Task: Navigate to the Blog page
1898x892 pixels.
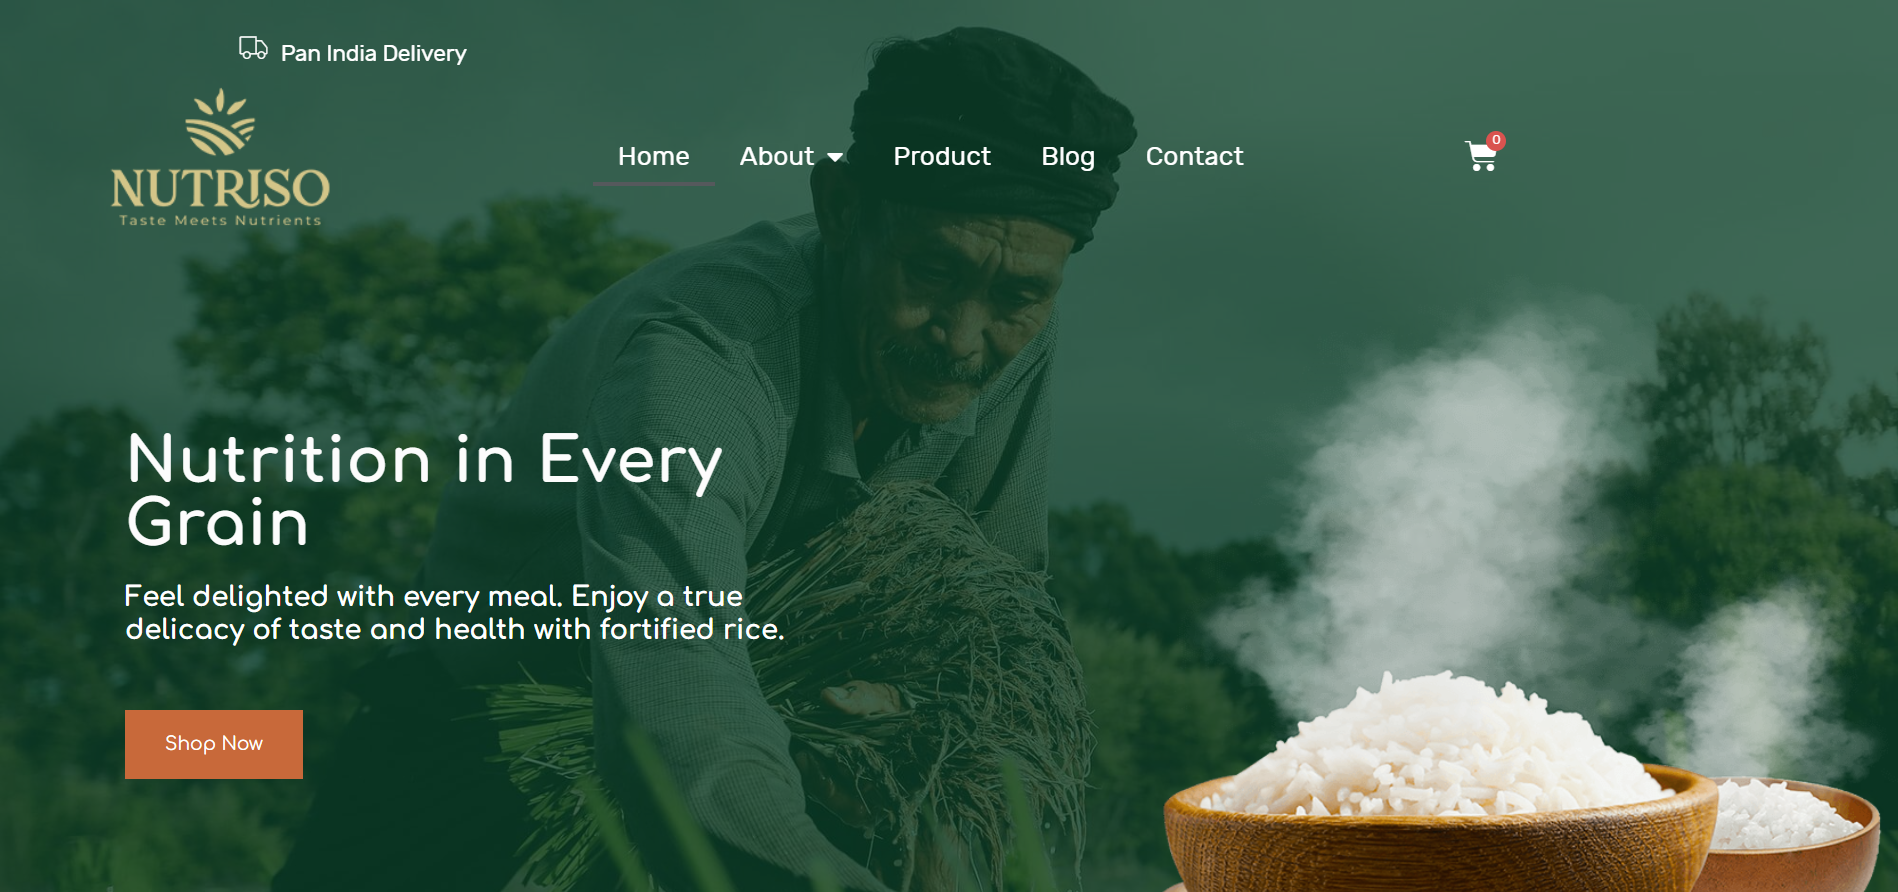Action: [x=1068, y=157]
